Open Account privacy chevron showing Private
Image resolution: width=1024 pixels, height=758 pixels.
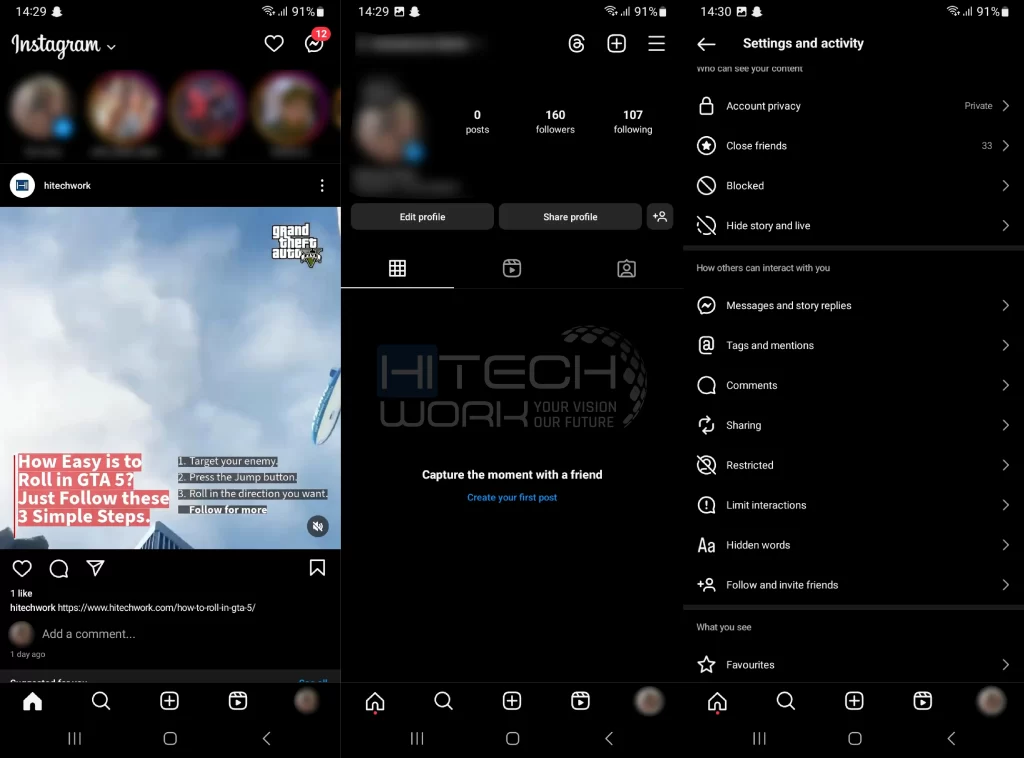click(x=1006, y=106)
